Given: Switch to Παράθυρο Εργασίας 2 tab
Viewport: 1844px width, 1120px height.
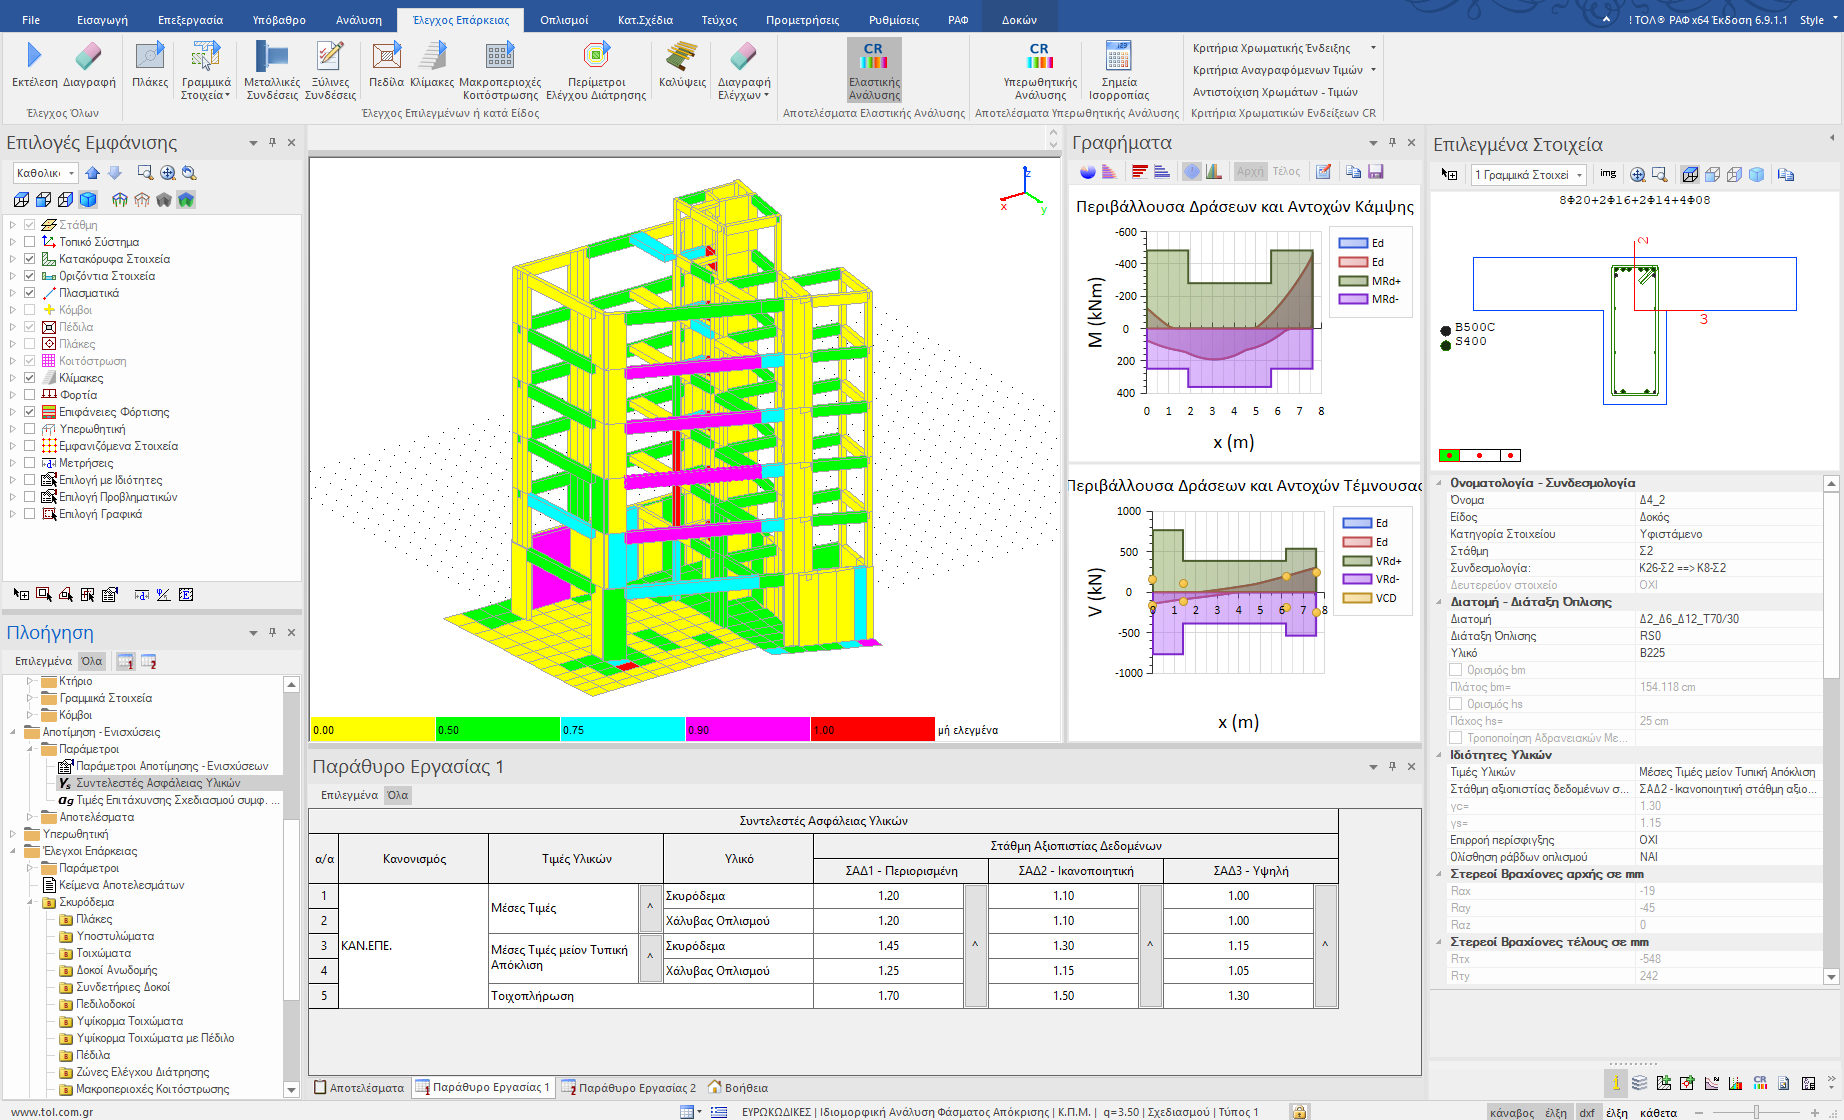Looking at the screenshot, I should click(x=628, y=1088).
